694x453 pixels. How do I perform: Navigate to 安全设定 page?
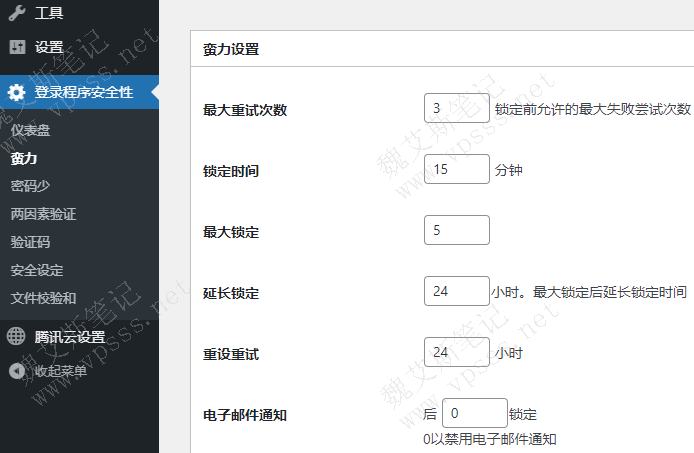(x=37, y=270)
